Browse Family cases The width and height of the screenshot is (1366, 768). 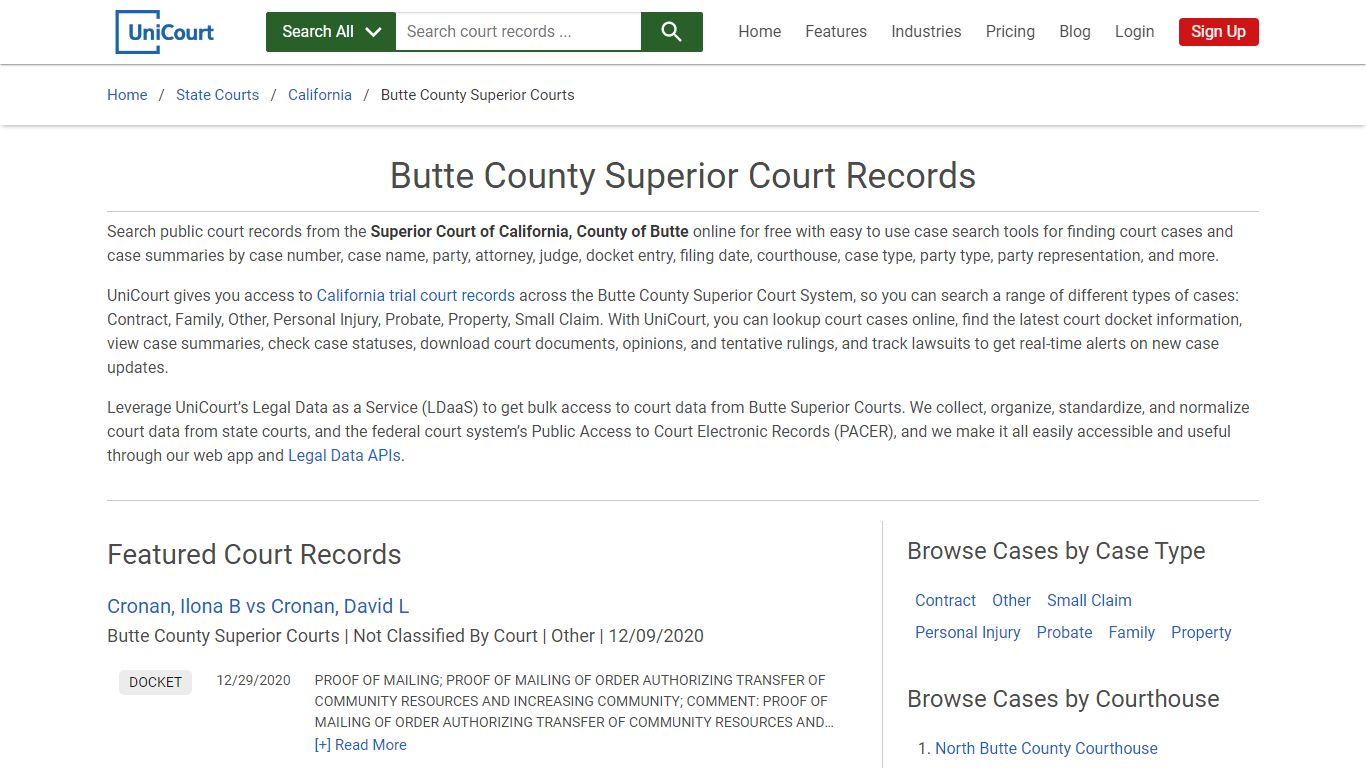(x=1131, y=633)
